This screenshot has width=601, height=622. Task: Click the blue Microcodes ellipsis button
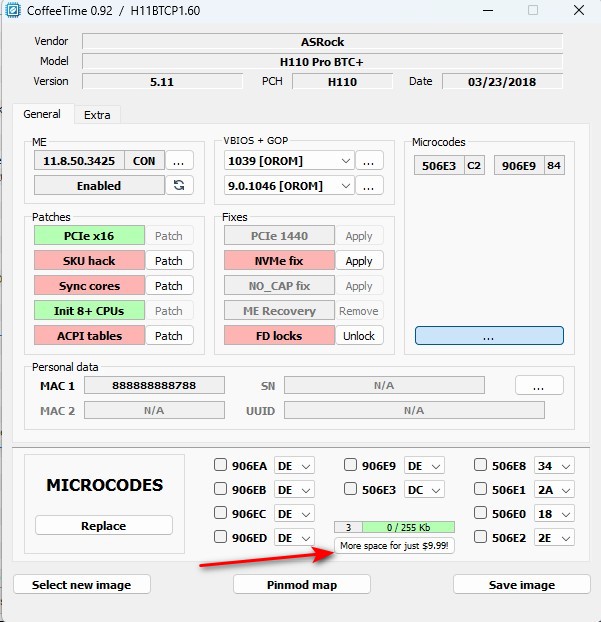point(489,336)
